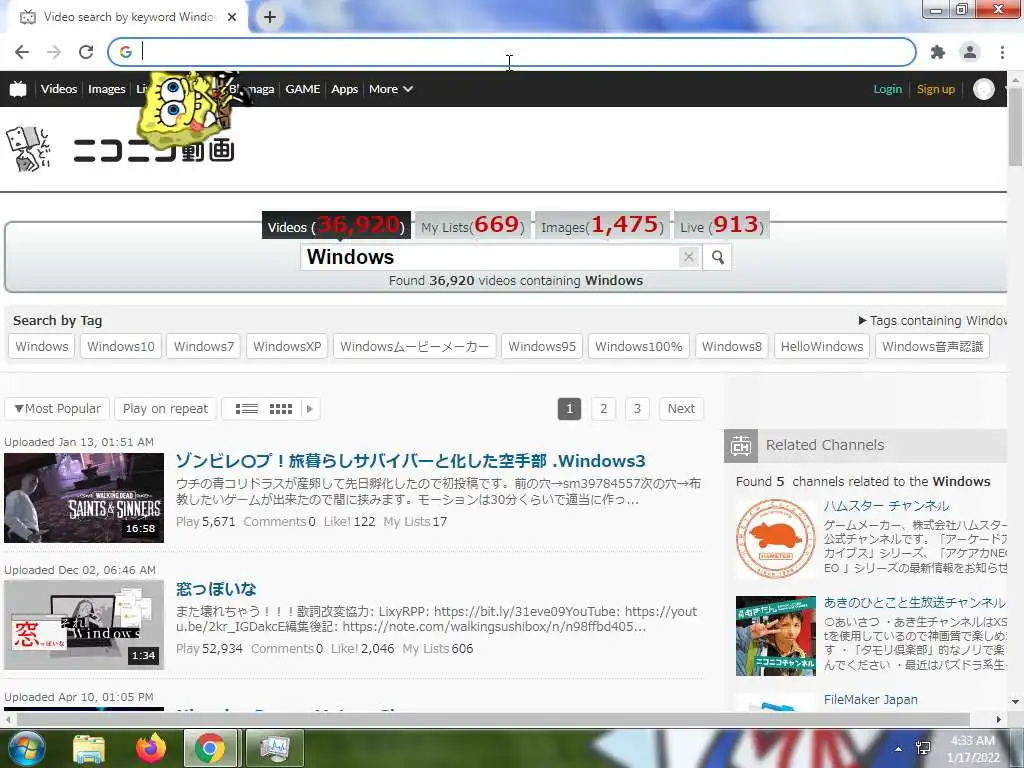
Task: Go to results page 2
Action: point(603,409)
